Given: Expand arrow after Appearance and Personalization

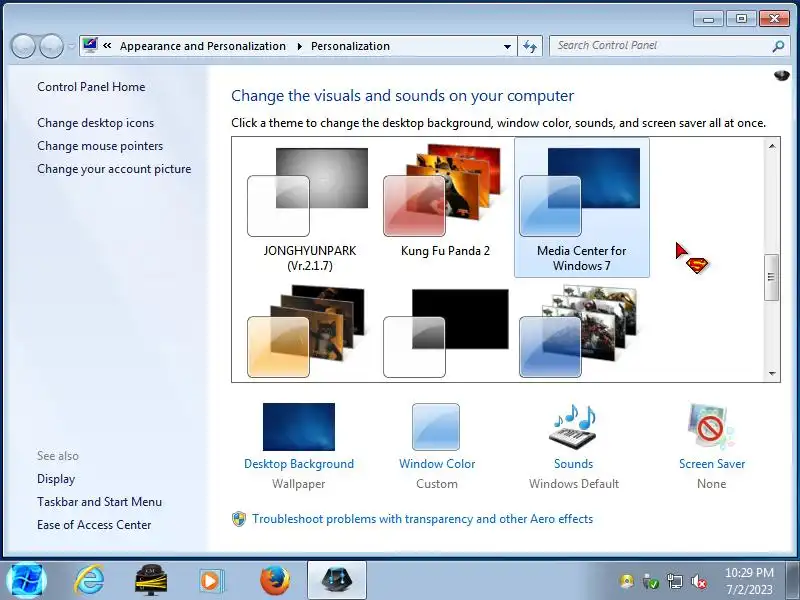Looking at the screenshot, I should point(299,46).
